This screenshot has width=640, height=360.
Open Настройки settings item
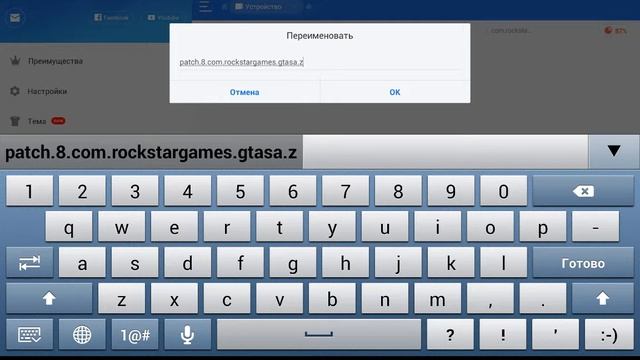[x=38, y=91]
